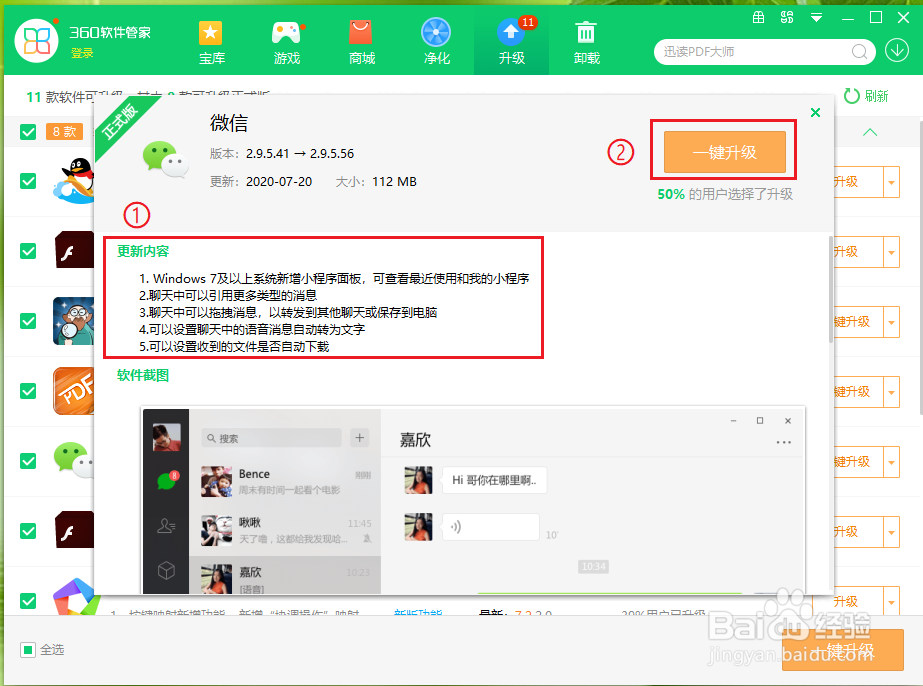
Task: Uncheck the magnifier cartoon app checkbox
Action: point(28,322)
